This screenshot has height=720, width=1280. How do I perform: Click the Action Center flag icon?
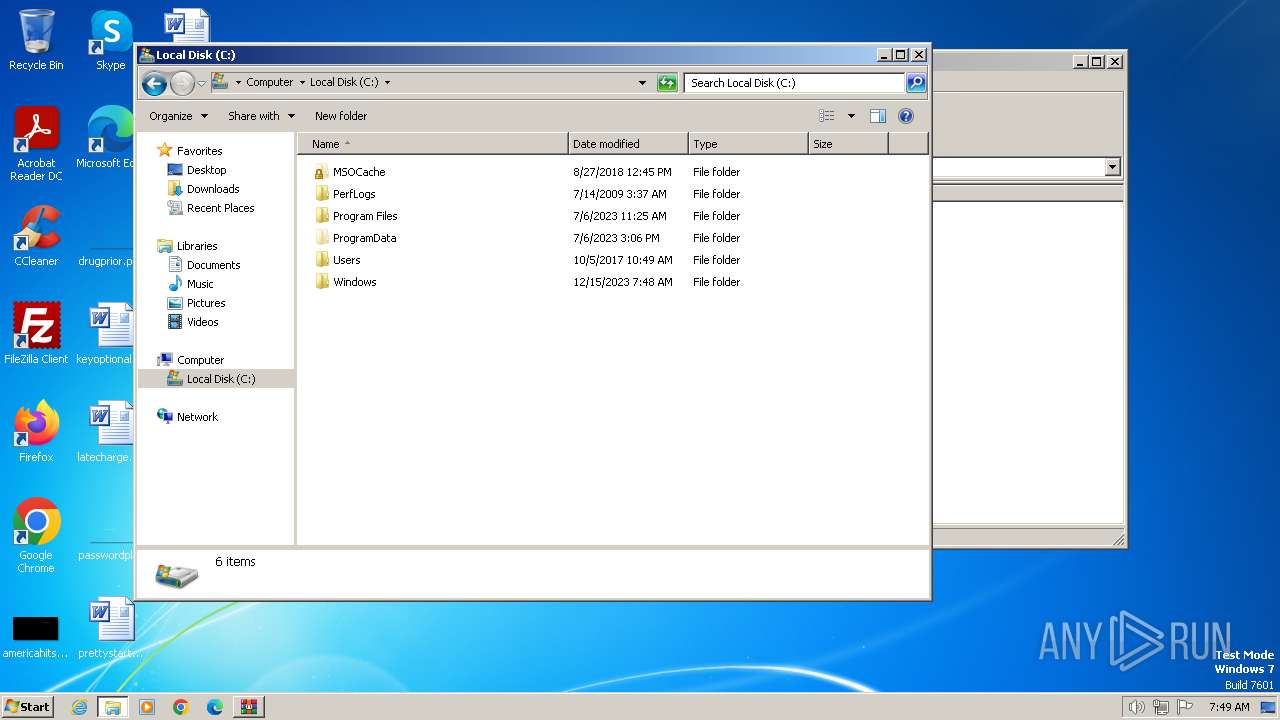1186,707
